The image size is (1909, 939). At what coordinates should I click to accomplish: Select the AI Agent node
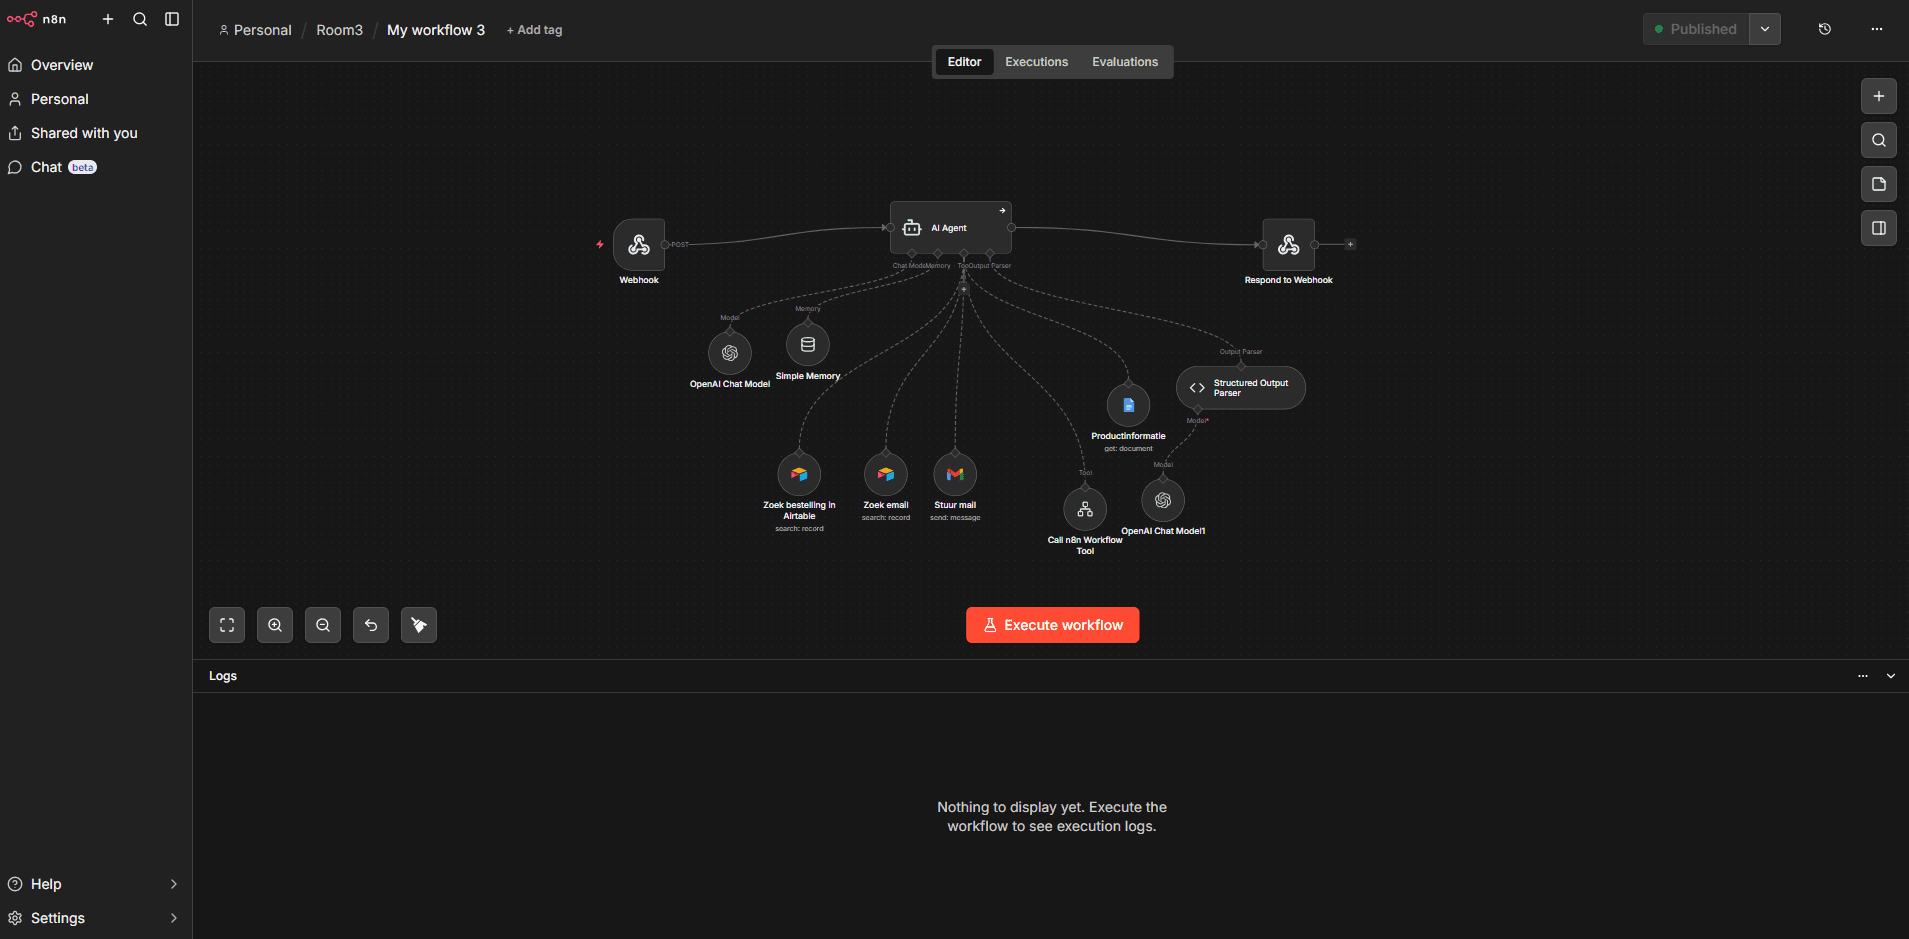coord(950,228)
